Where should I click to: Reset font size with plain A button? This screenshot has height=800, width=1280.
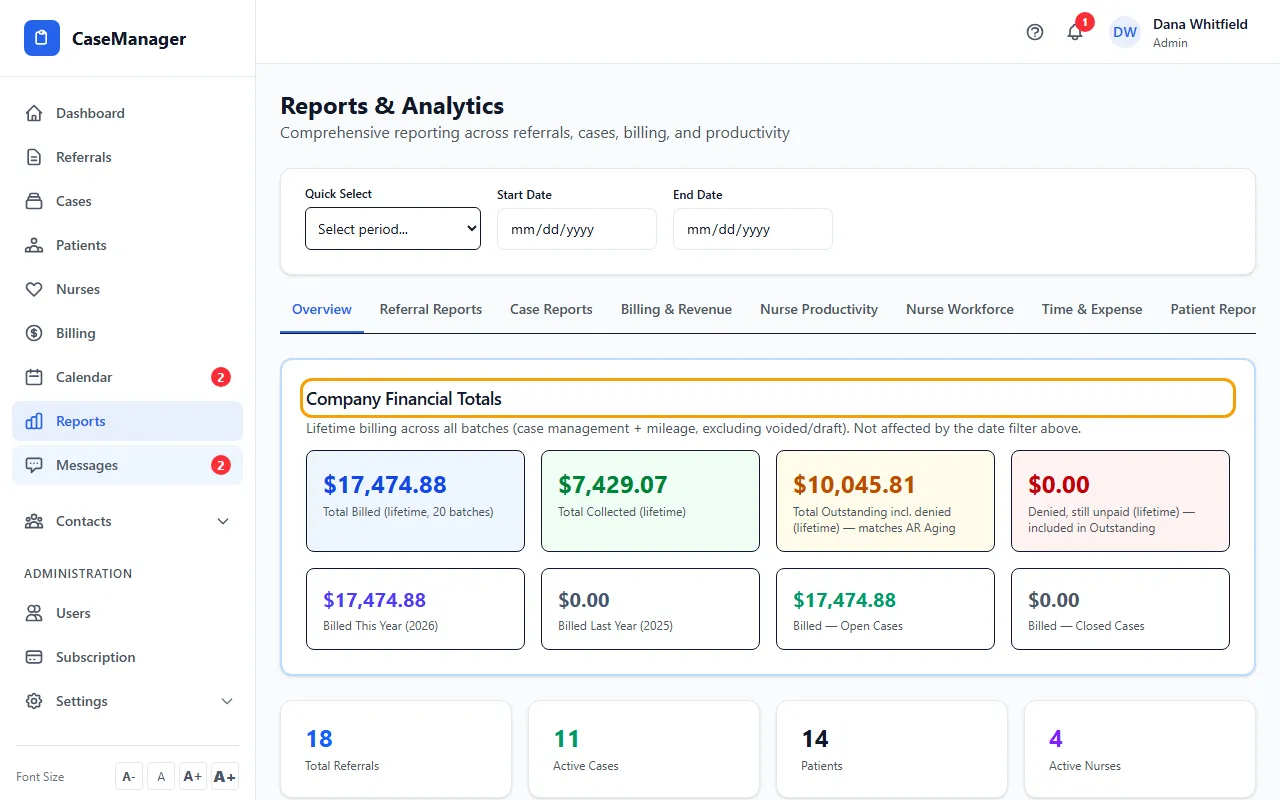click(x=161, y=776)
